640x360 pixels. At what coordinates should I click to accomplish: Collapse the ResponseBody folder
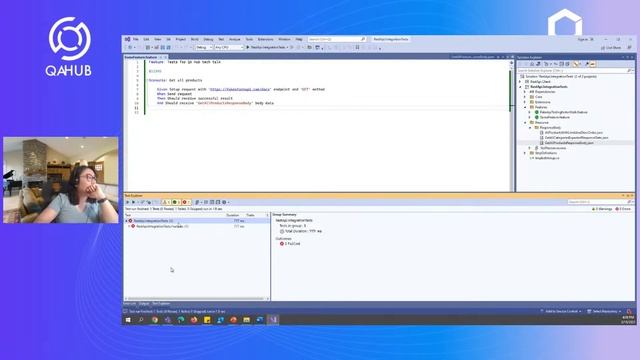tap(530, 128)
